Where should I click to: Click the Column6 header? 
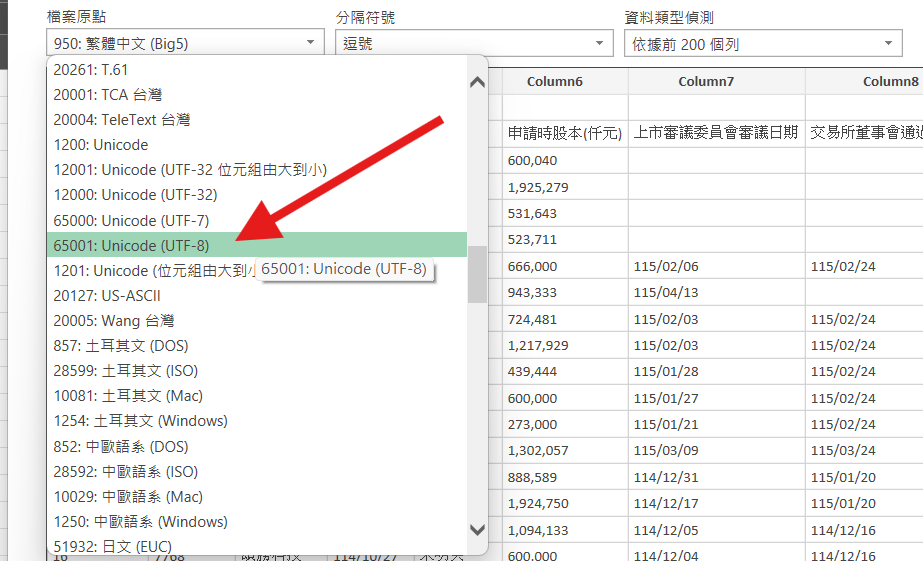coord(555,82)
